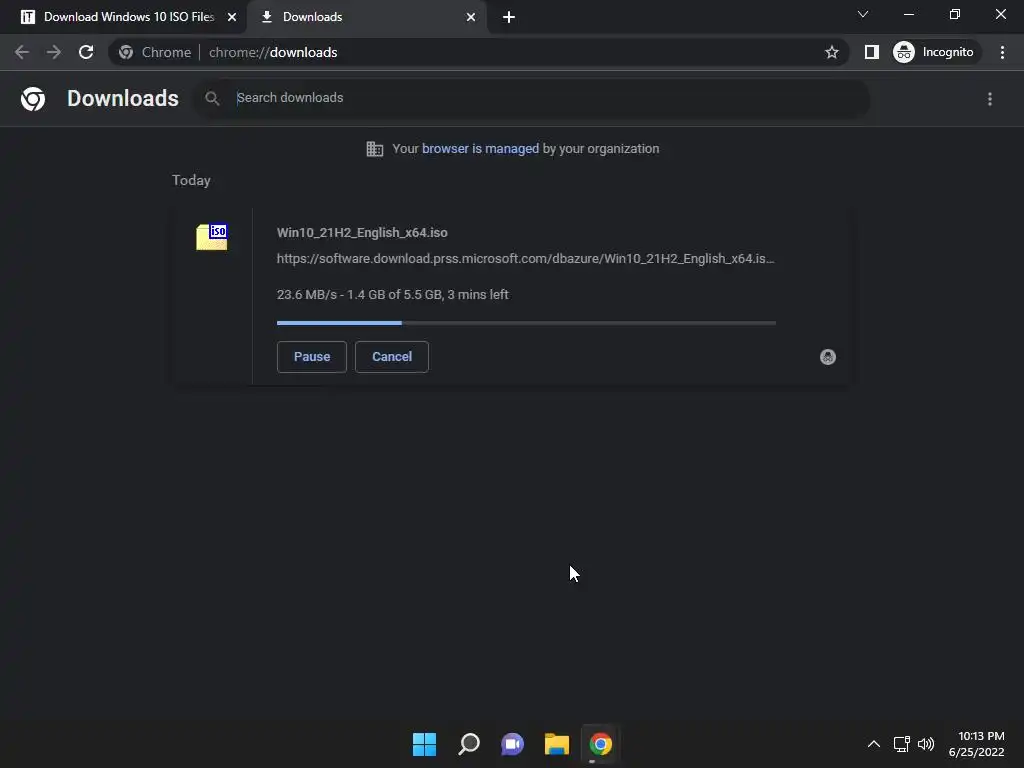Viewport: 1024px width, 768px height.
Task: Open File Explorer from taskbar
Action: (556, 744)
